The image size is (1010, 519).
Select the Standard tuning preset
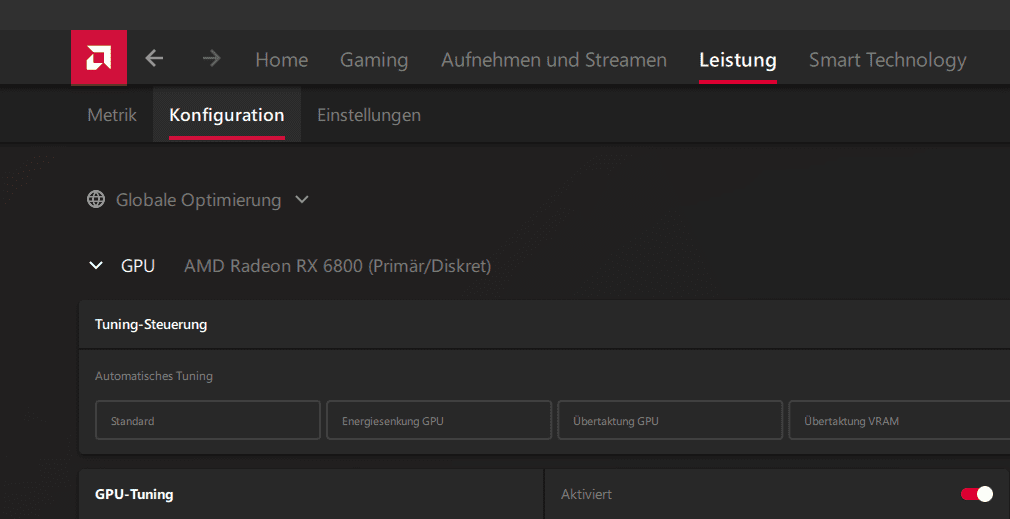(x=207, y=420)
